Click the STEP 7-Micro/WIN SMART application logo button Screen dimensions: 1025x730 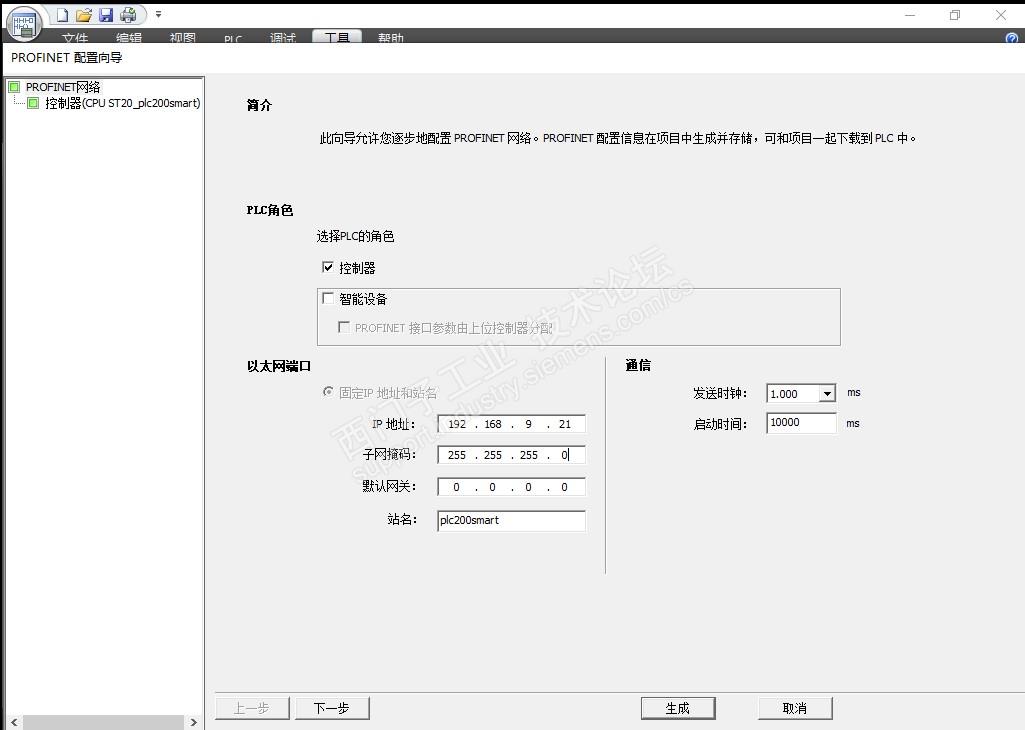click(24, 24)
